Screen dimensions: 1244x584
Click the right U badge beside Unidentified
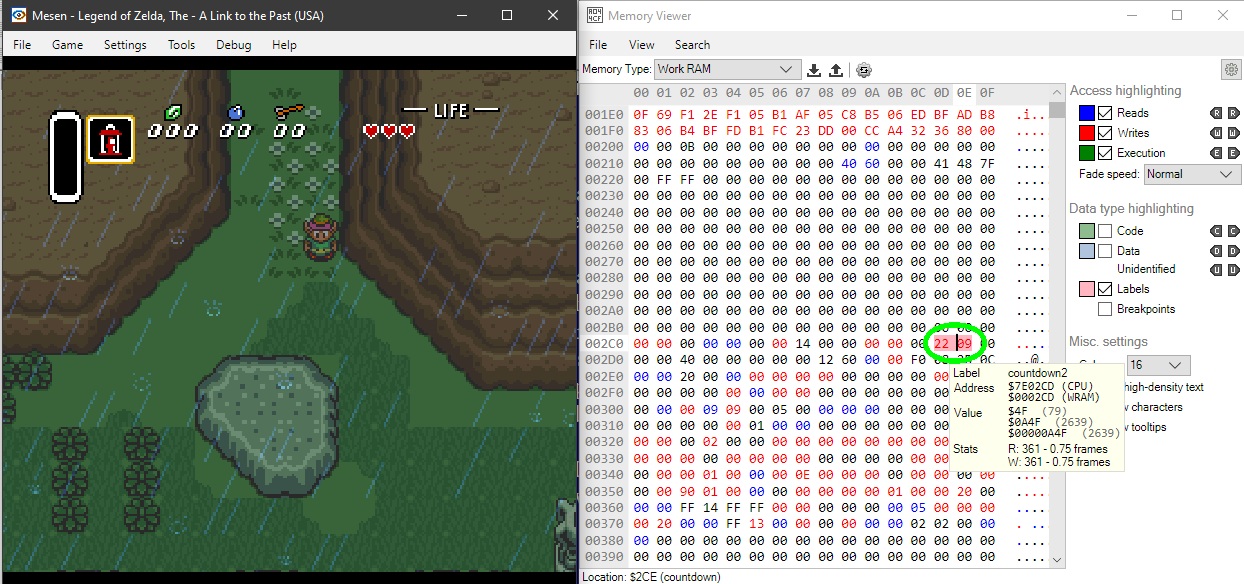1232,269
